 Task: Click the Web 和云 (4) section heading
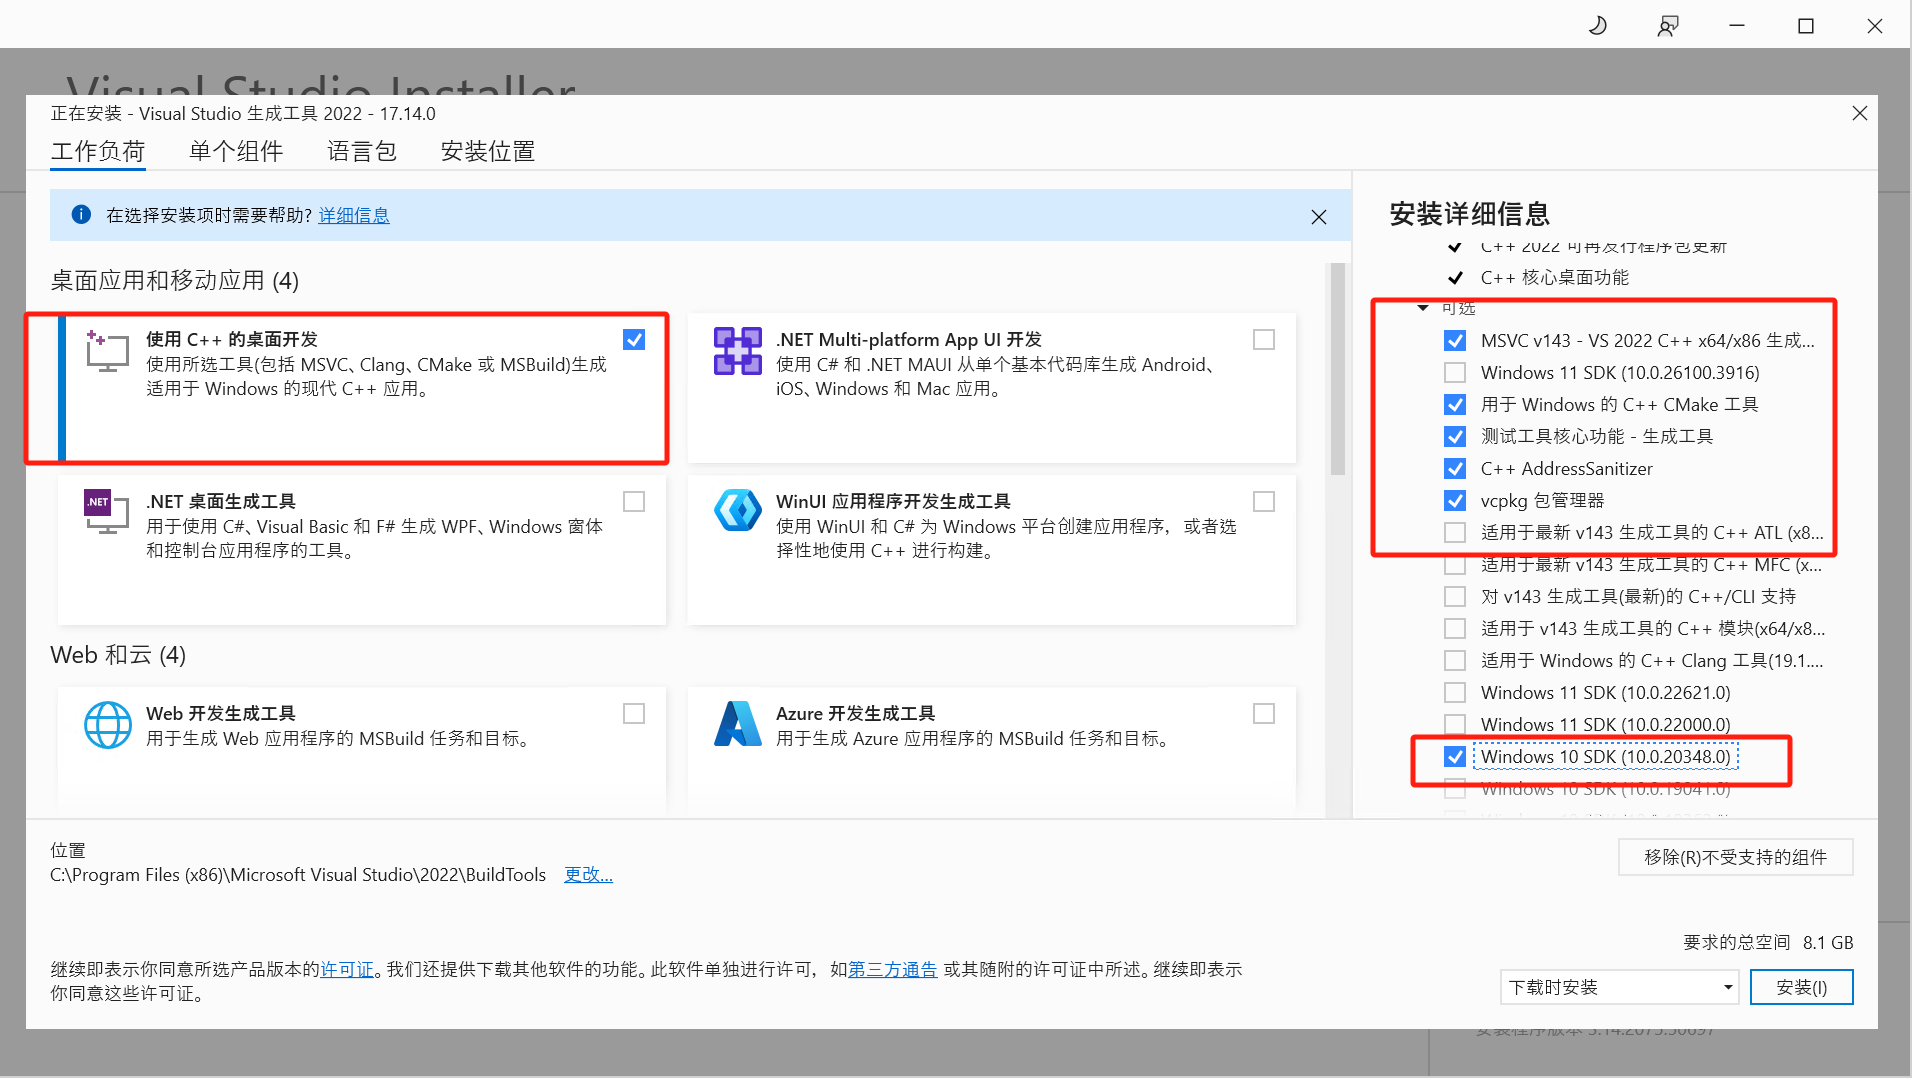click(x=118, y=655)
